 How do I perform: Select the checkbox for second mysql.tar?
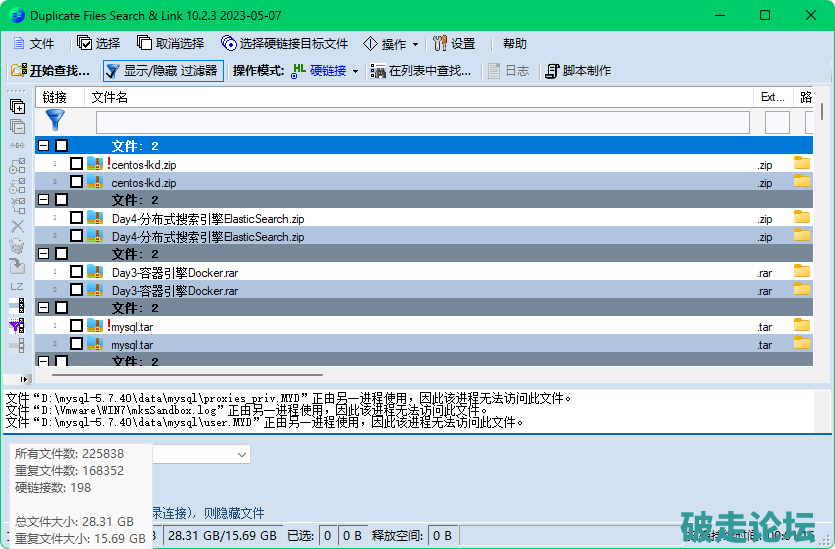[77, 344]
